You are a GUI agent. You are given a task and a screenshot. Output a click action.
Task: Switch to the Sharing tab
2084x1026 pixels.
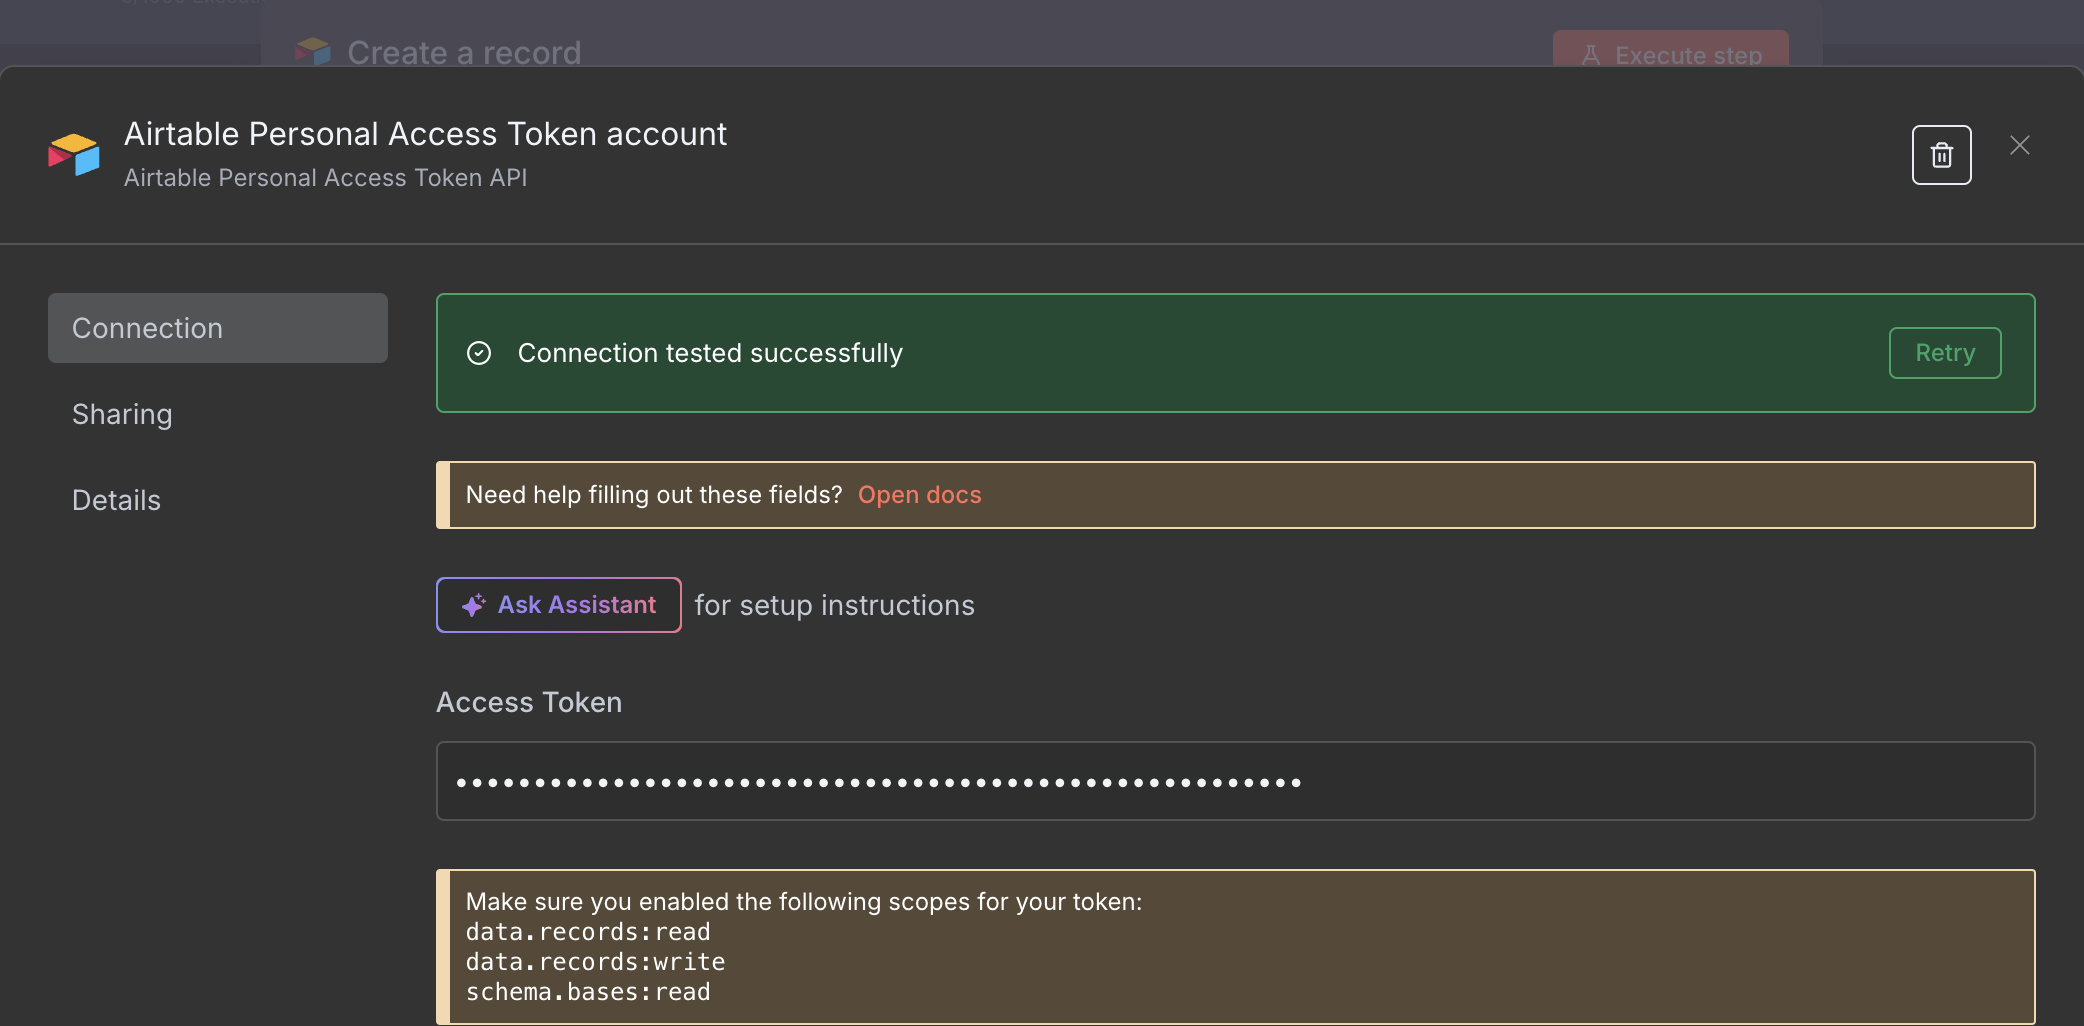tap(122, 414)
